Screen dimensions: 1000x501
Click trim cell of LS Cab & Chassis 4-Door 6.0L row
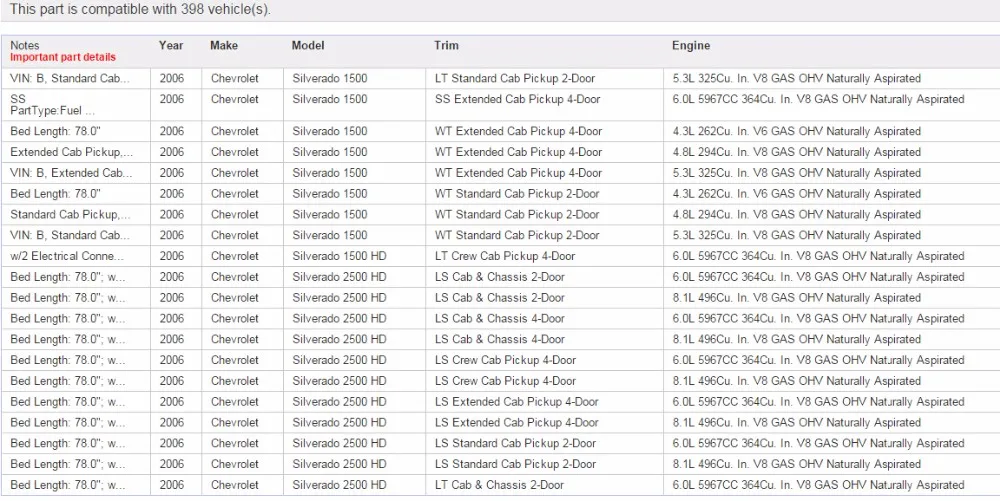tap(499, 319)
